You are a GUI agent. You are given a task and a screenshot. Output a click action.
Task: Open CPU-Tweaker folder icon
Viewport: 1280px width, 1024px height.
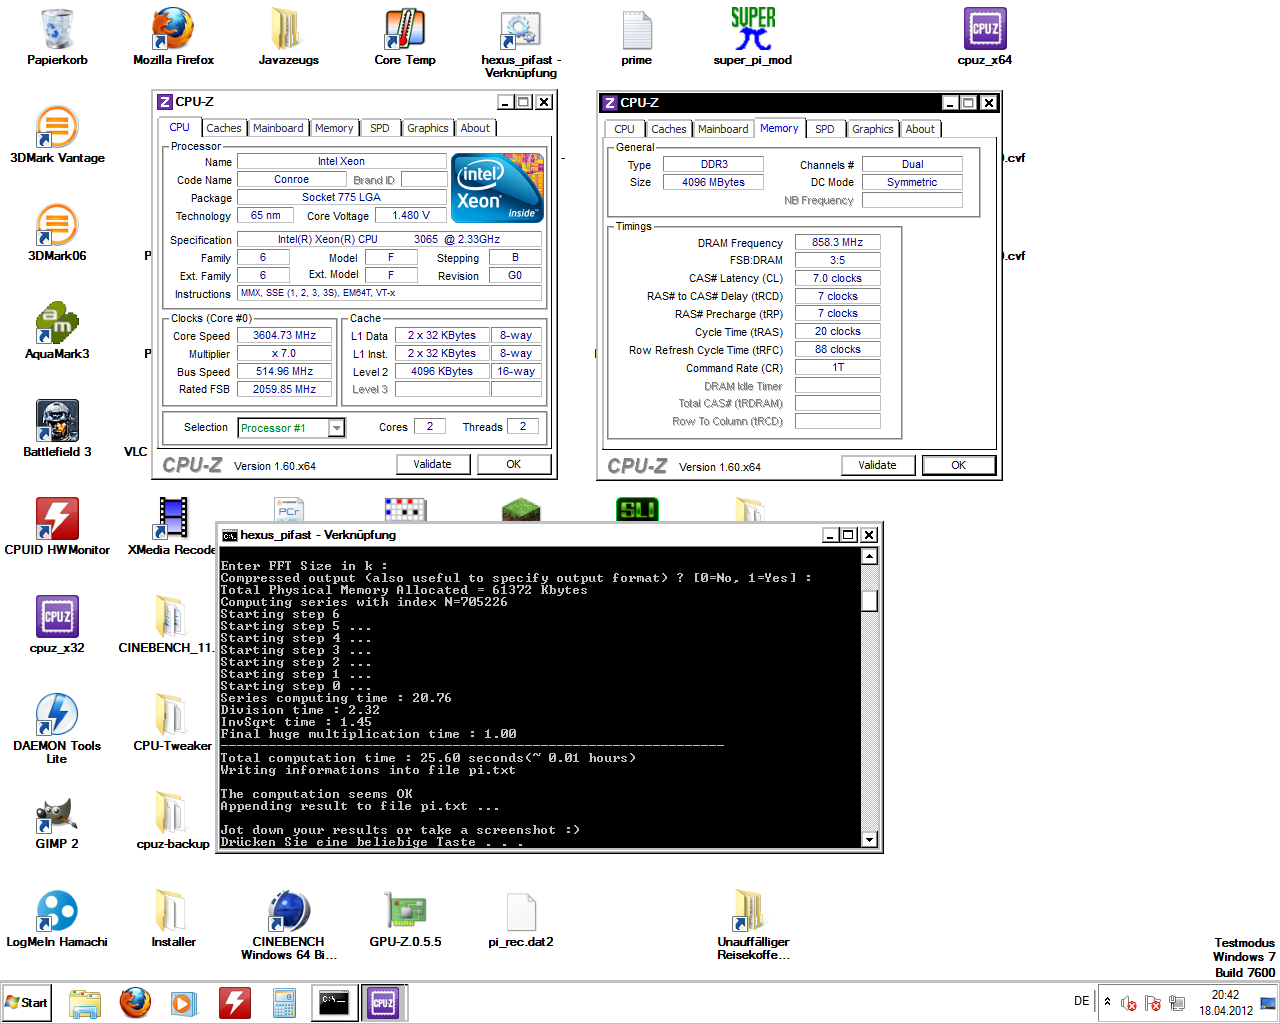pyautogui.click(x=172, y=723)
